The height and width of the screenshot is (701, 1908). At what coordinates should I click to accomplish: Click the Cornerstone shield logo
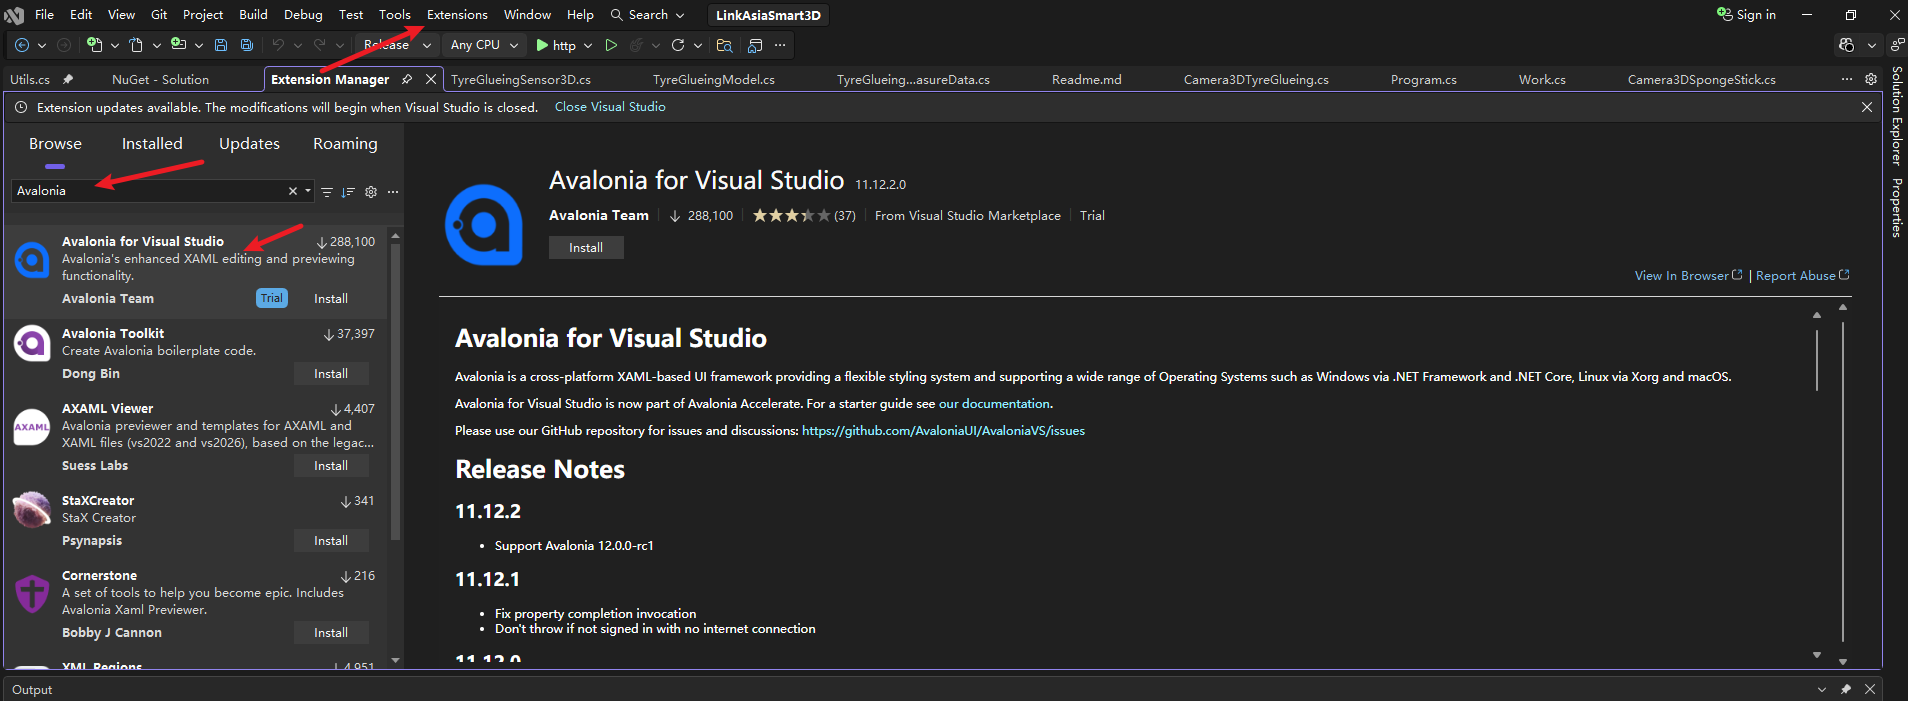tap(32, 594)
